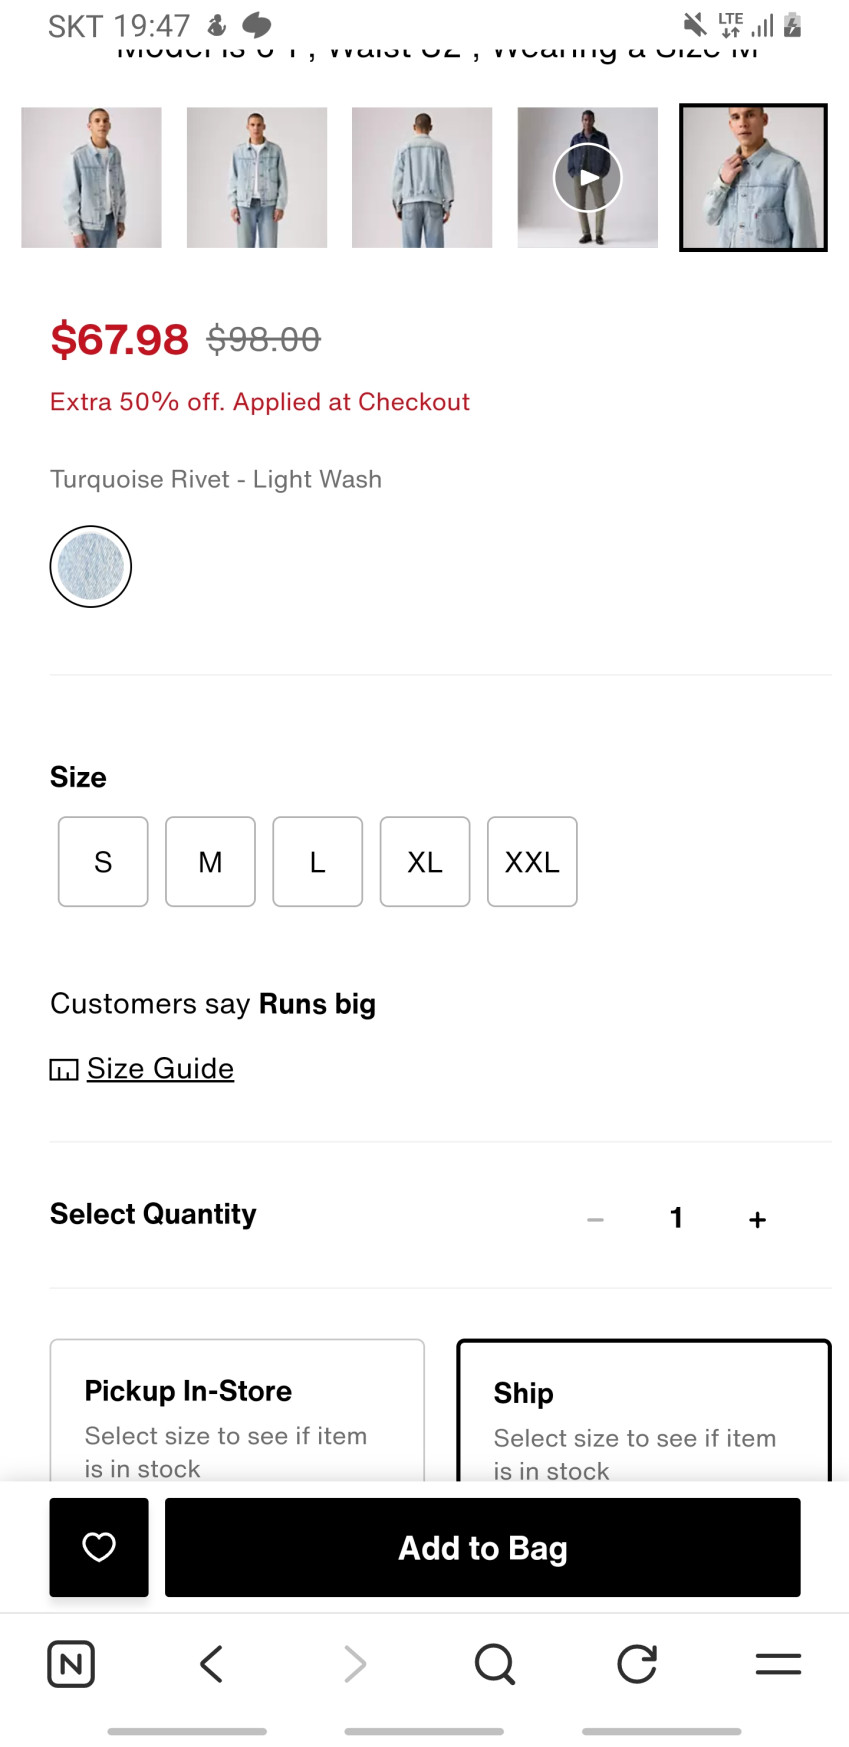Open the browser hamburger menu
The image size is (849, 1747).
pyautogui.click(x=778, y=1664)
